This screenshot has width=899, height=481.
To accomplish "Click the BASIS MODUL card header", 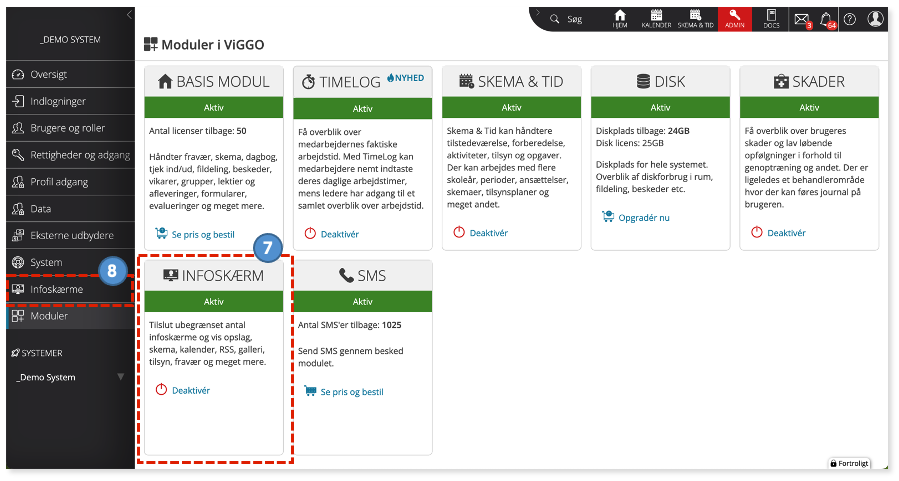I will click(214, 82).
